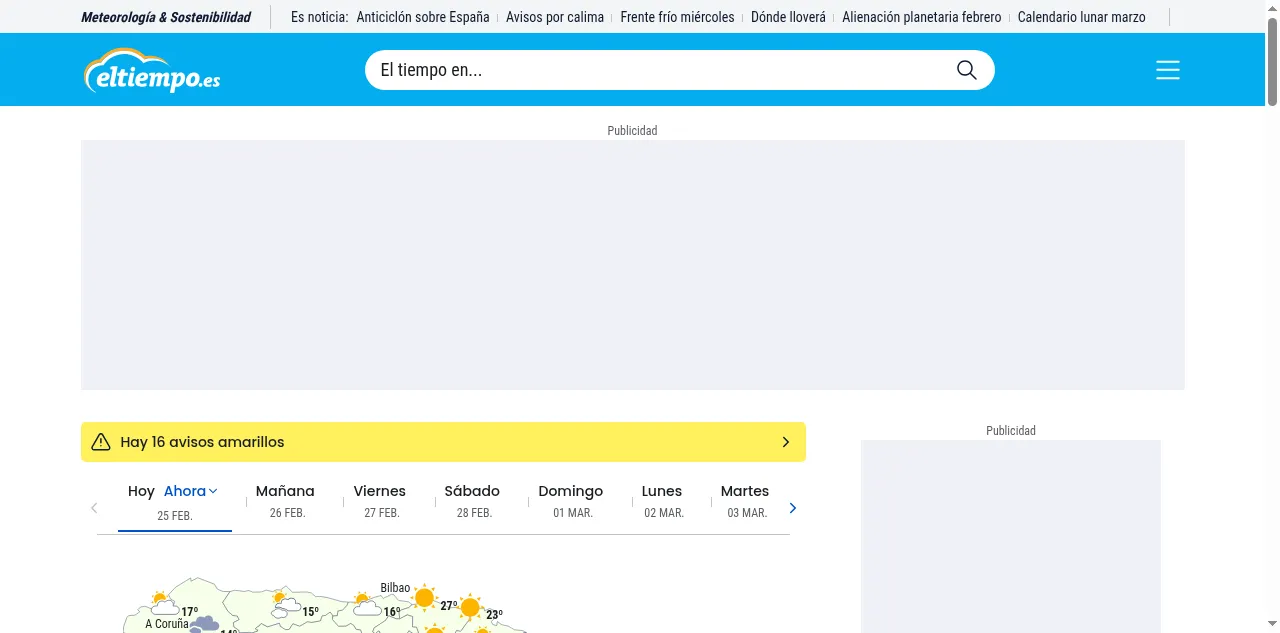
Task: Select the Mañana 26 FEB. tab
Action: 286,501
